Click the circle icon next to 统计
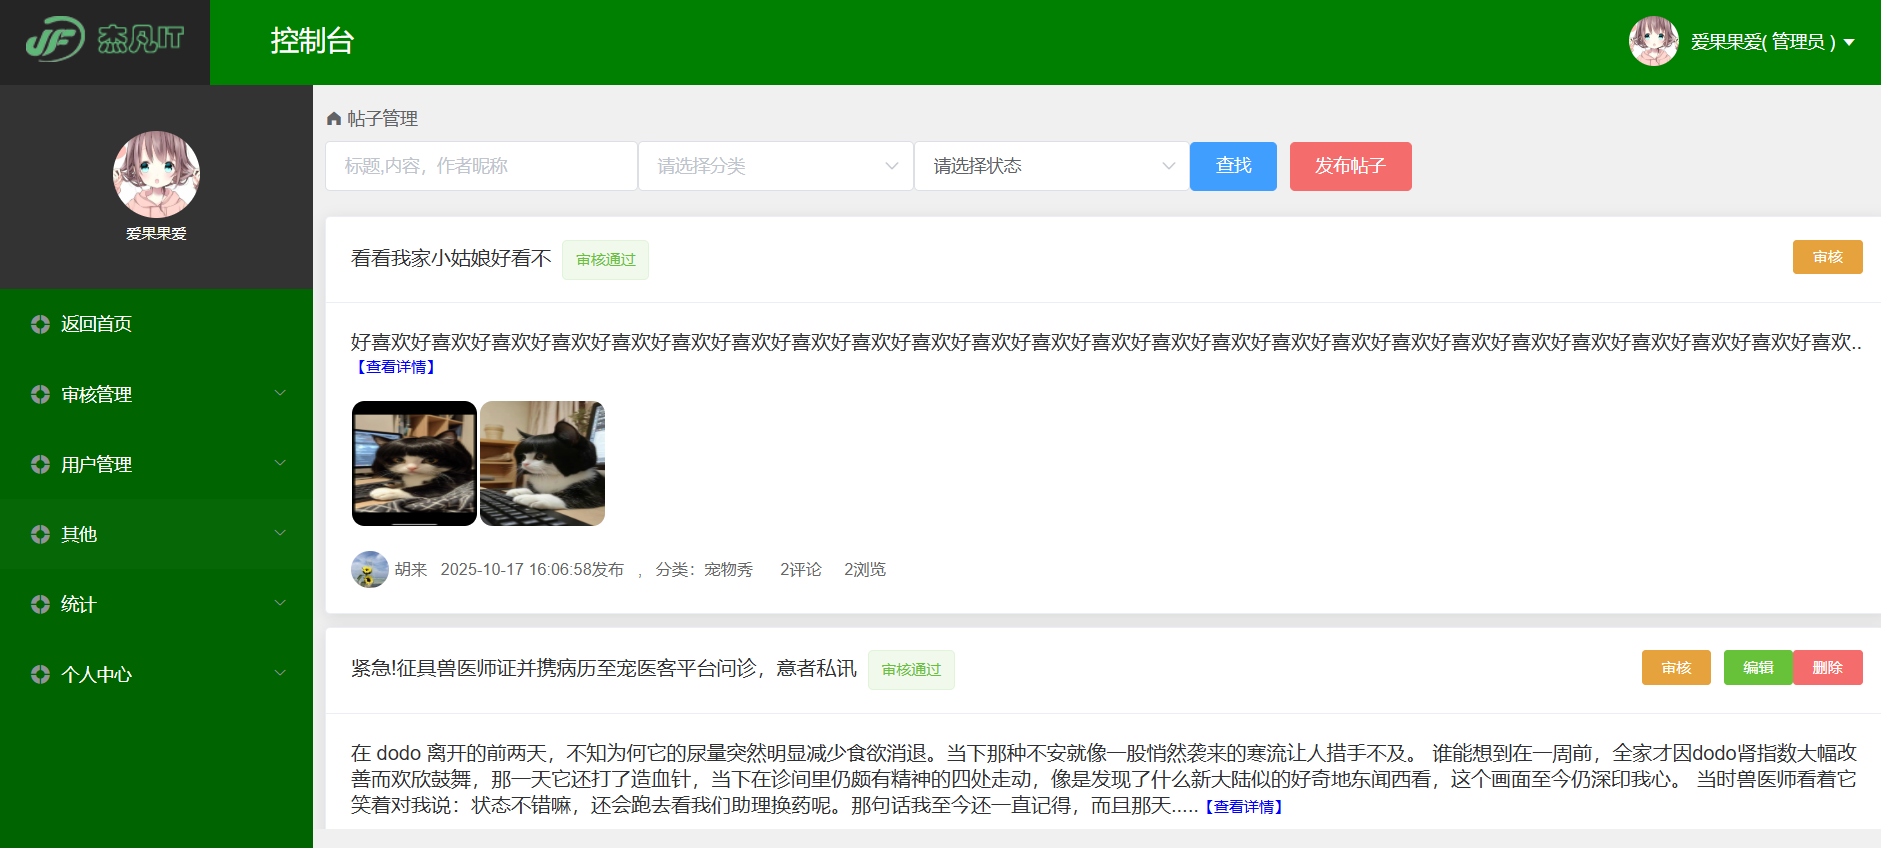The image size is (1881, 848). (x=40, y=604)
